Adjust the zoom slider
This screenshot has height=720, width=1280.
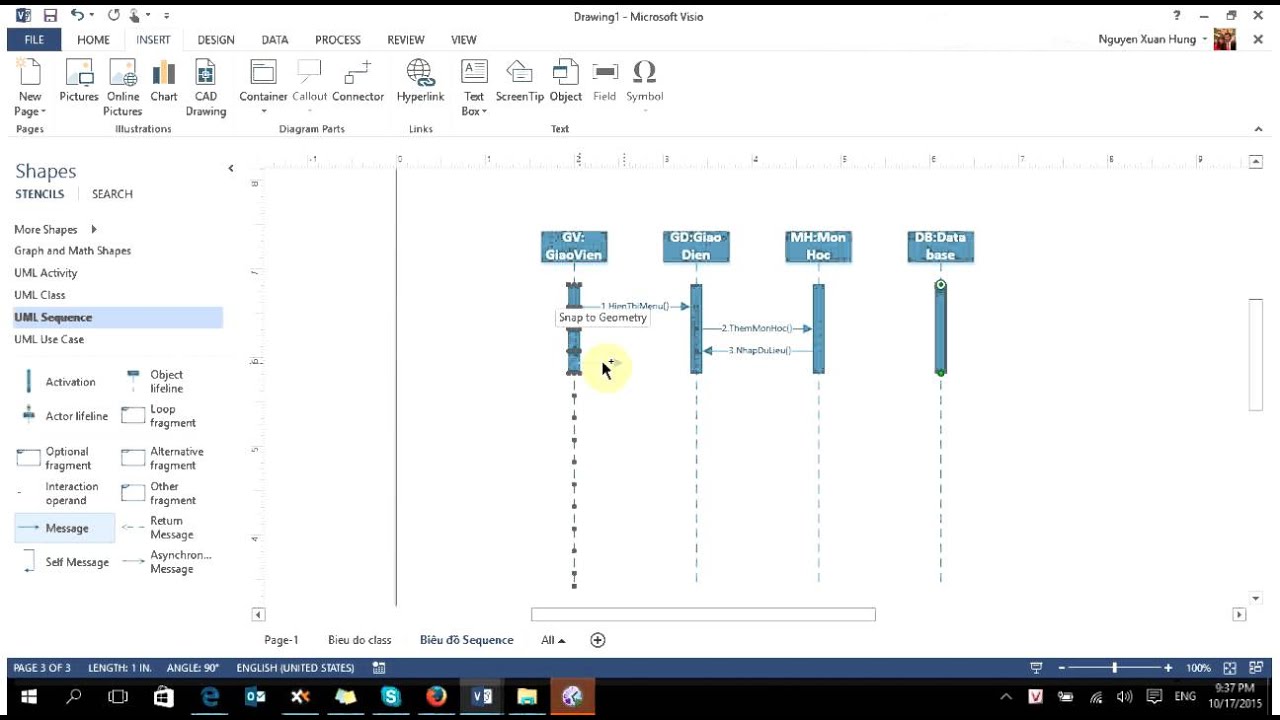(1114, 668)
